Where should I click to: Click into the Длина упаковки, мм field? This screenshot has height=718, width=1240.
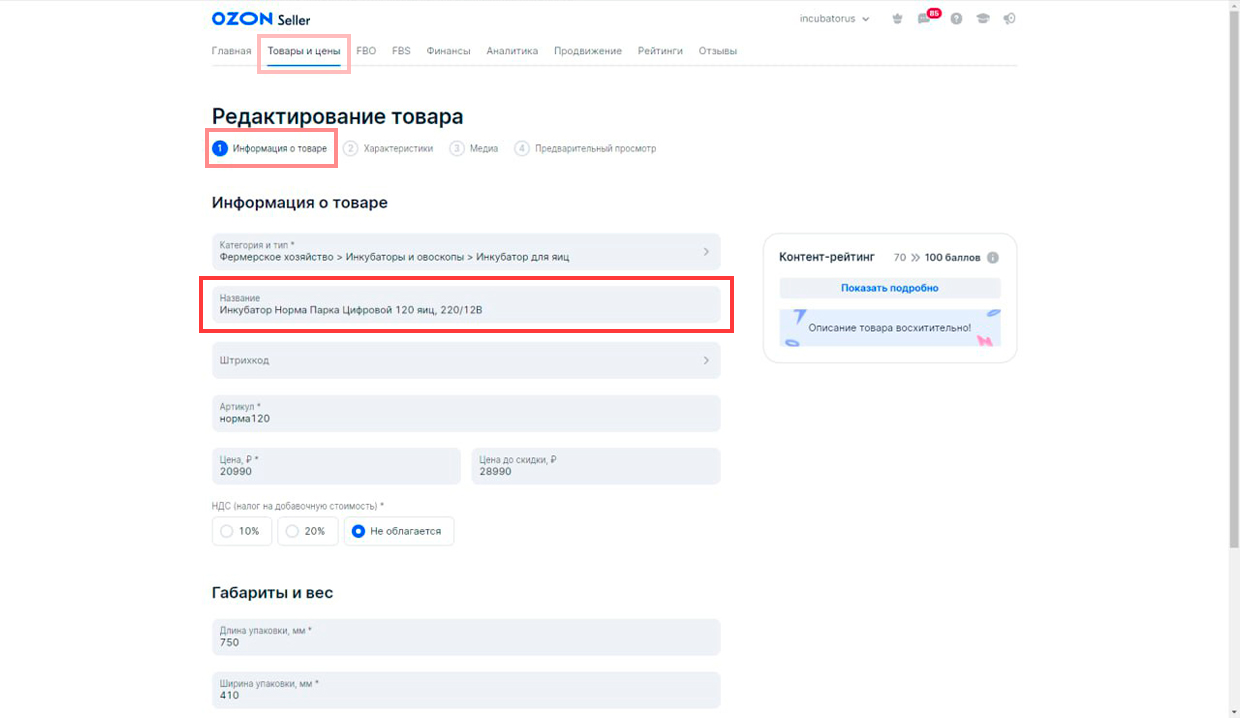click(466, 637)
